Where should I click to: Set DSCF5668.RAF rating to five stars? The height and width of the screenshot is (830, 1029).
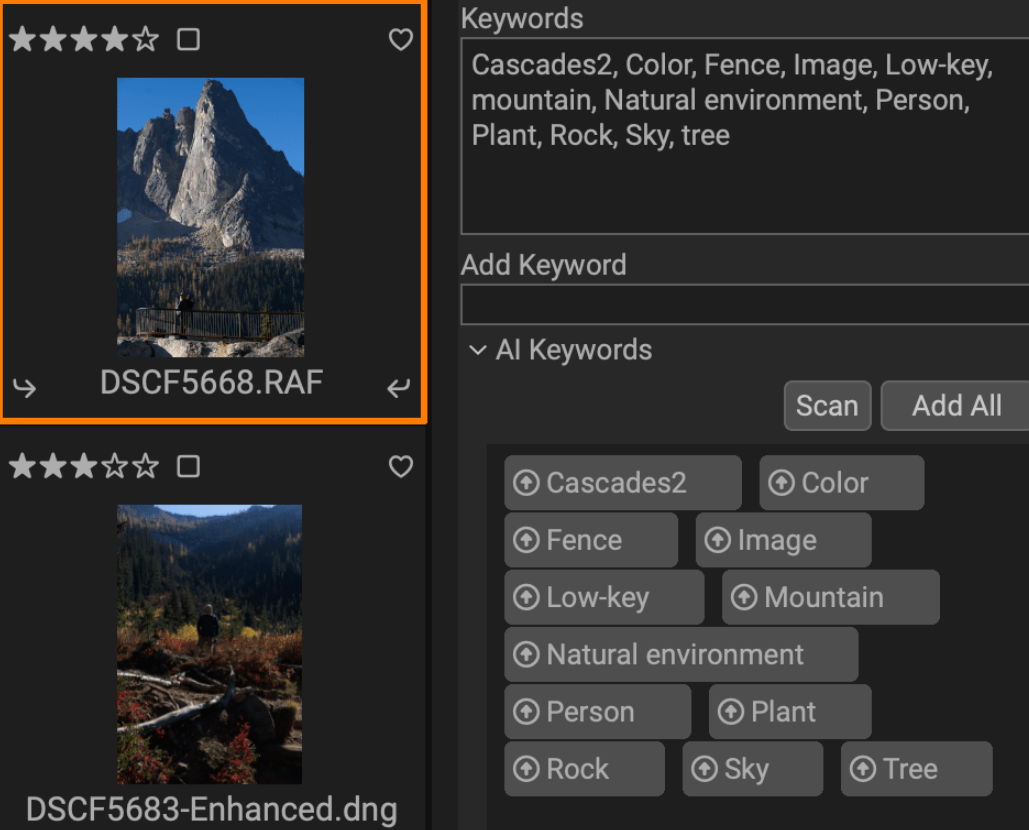coord(146,39)
